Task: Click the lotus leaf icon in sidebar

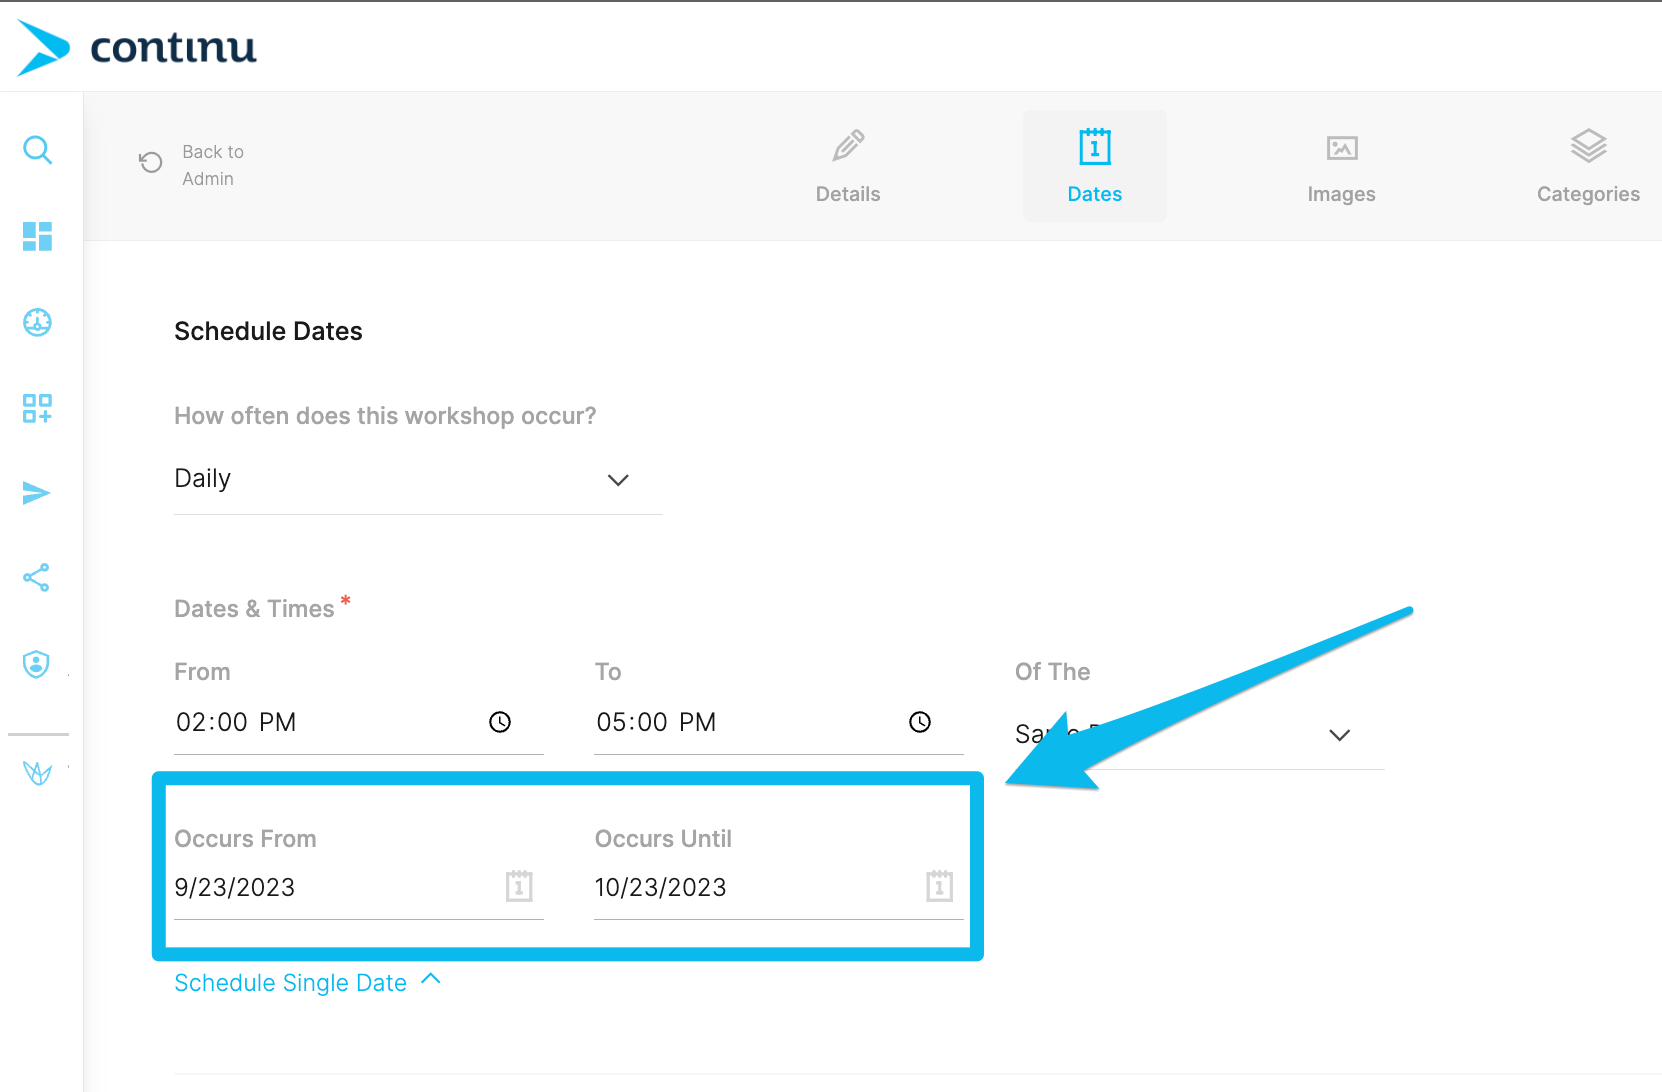Action: 38,772
